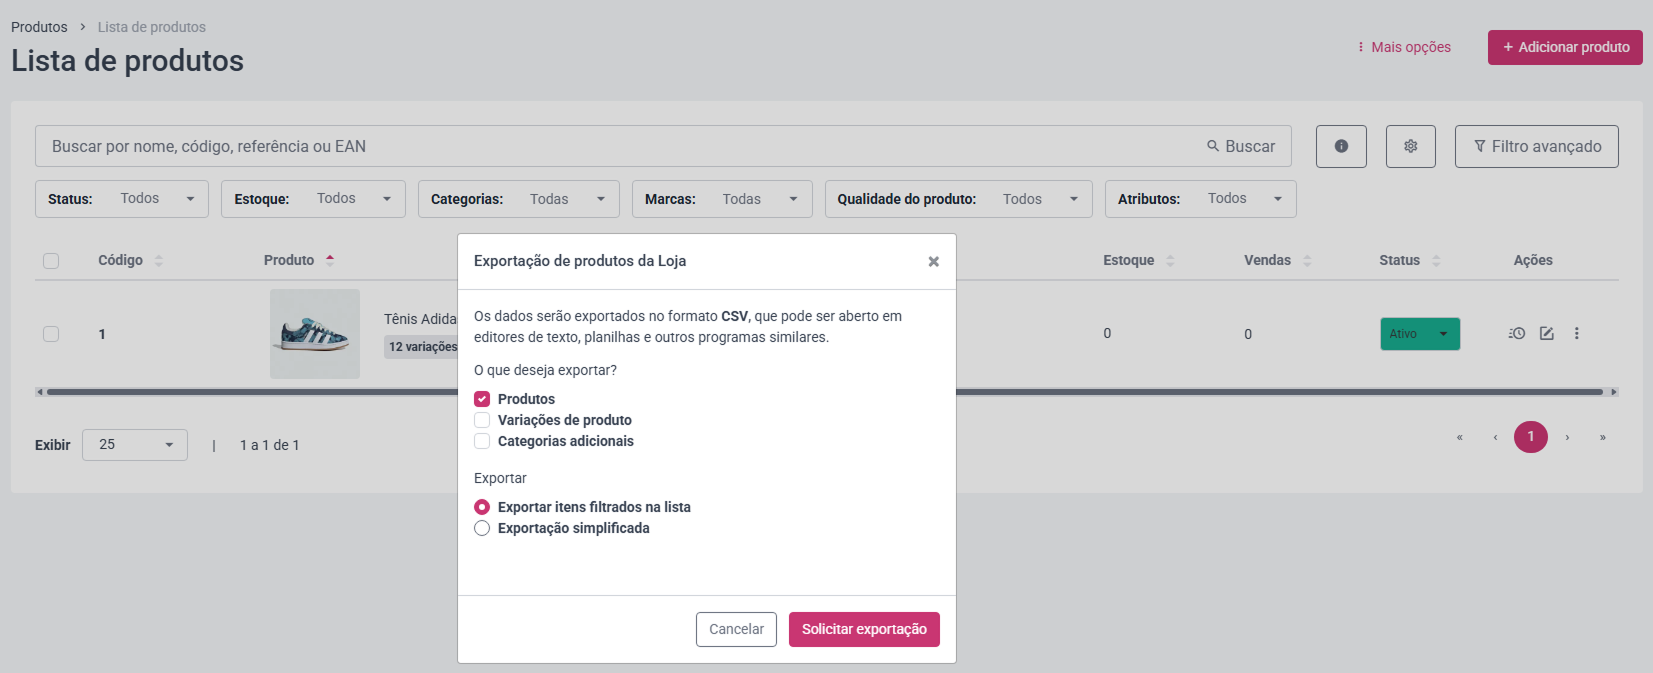
Task: Go to first page double-arrow
Action: [x=1460, y=437]
